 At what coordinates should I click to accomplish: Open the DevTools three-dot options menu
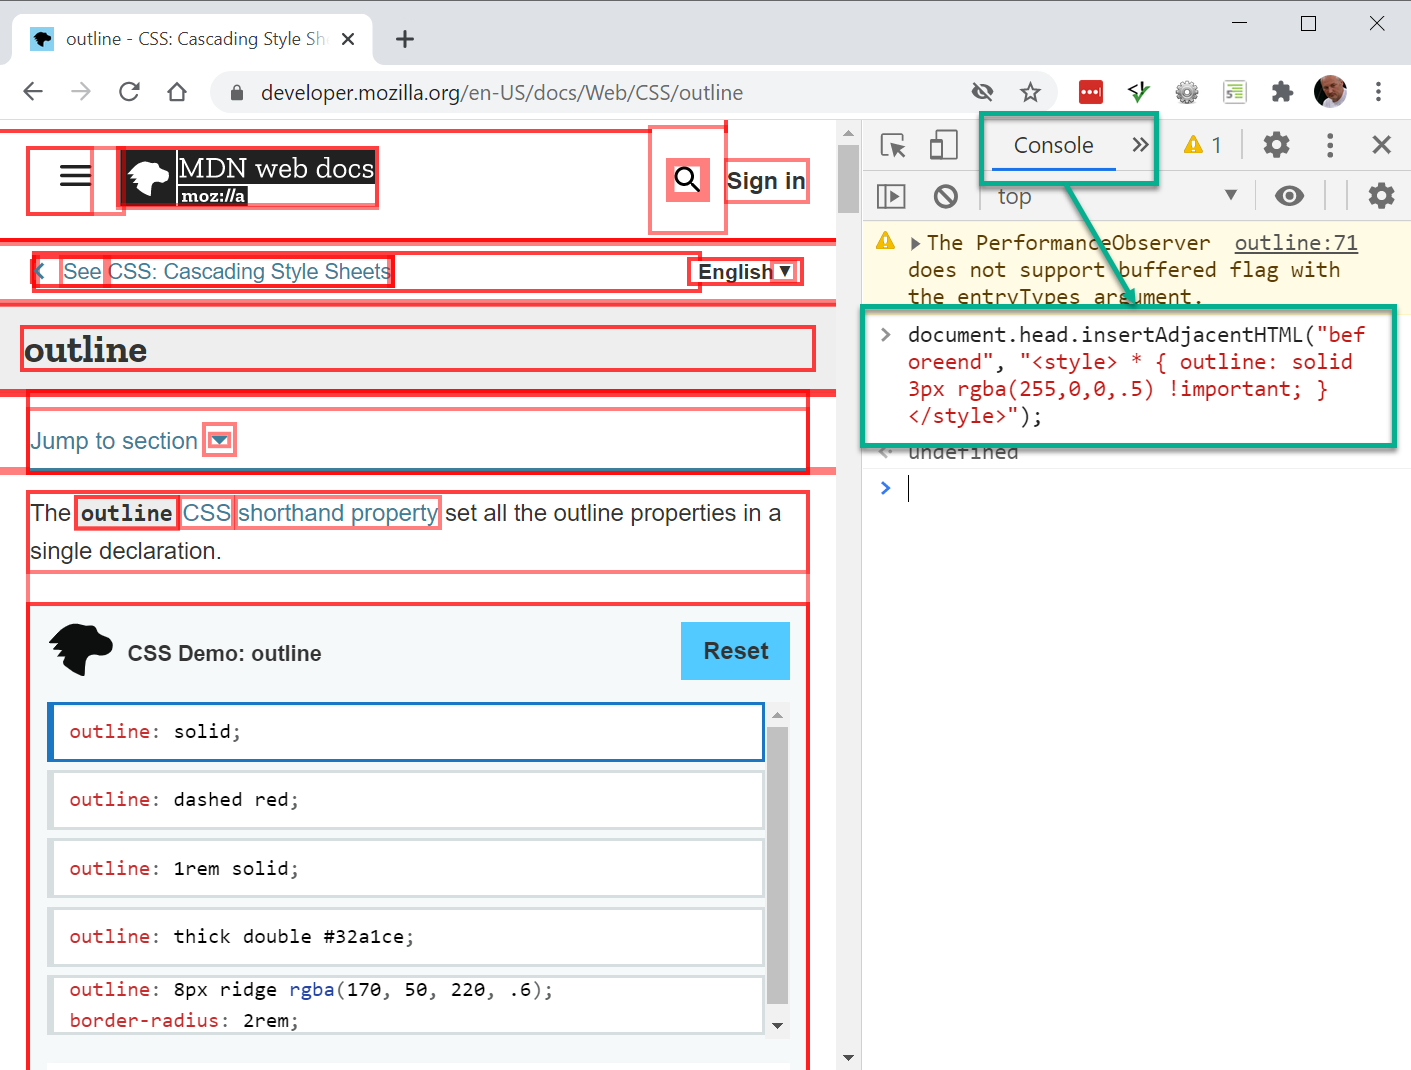(x=1330, y=145)
